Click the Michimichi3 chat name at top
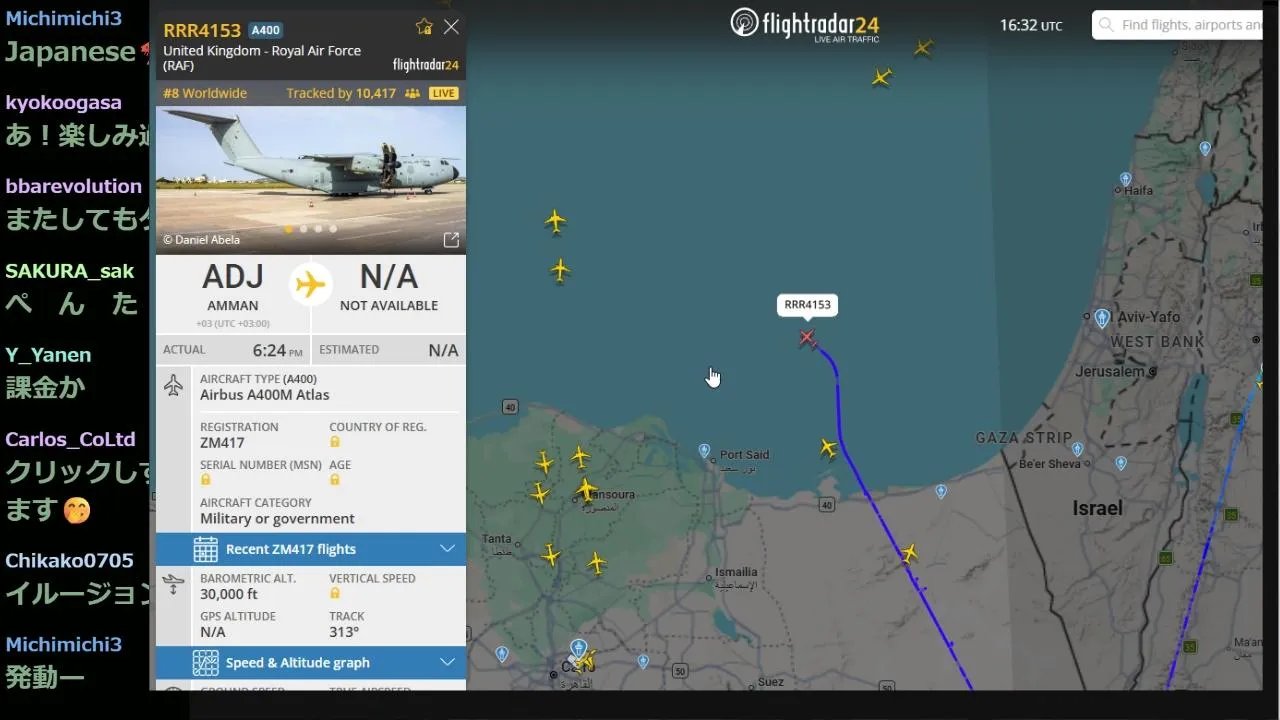Screen dimensions: 1280x720 [63, 18]
